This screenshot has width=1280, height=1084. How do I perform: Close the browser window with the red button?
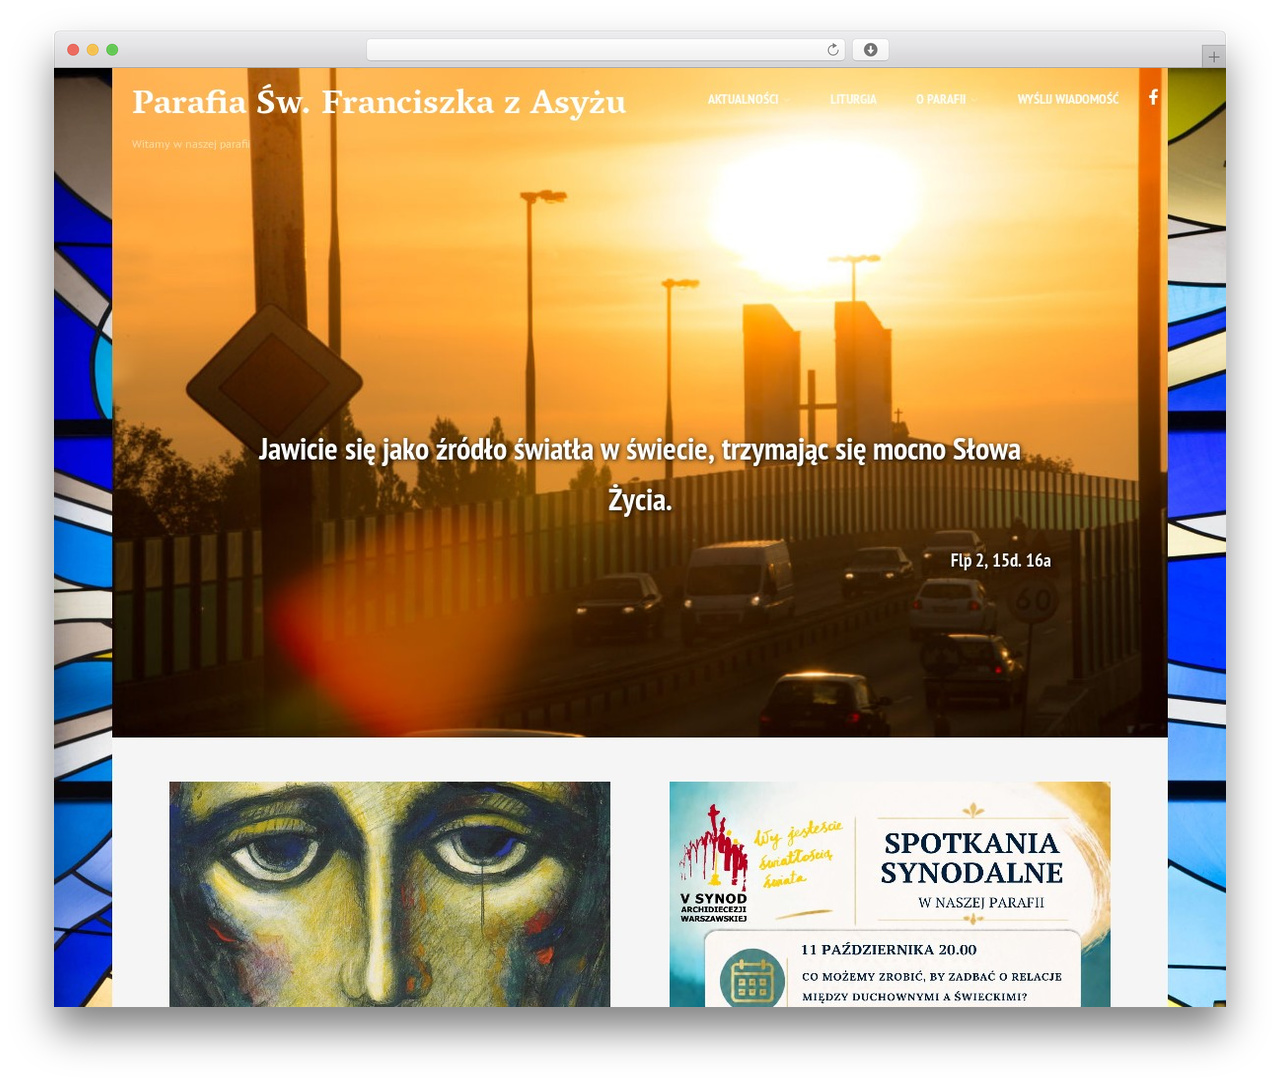pyautogui.click(x=73, y=50)
